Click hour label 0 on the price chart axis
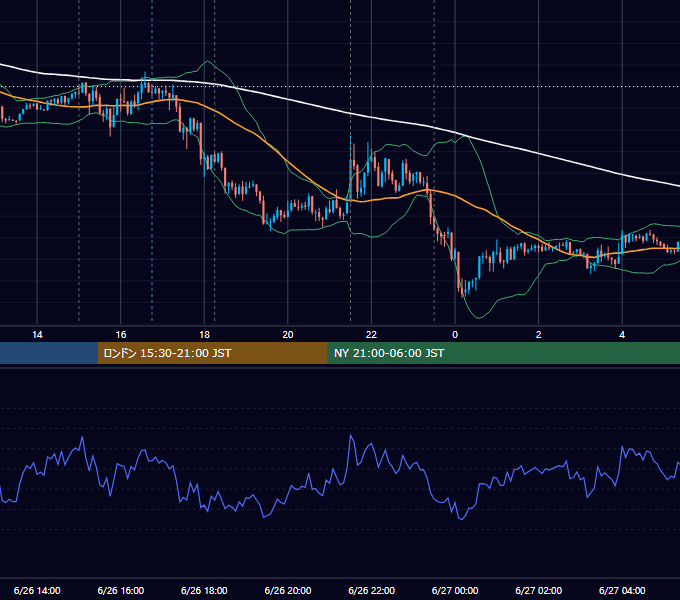Viewport: 680px width, 600px height. pyautogui.click(x=455, y=335)
